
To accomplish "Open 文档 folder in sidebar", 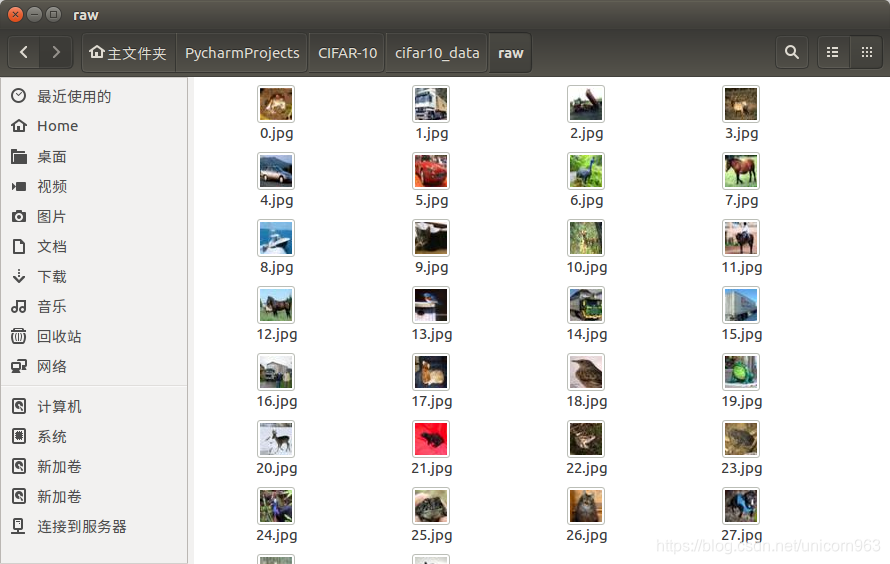I will click(94, 246).
